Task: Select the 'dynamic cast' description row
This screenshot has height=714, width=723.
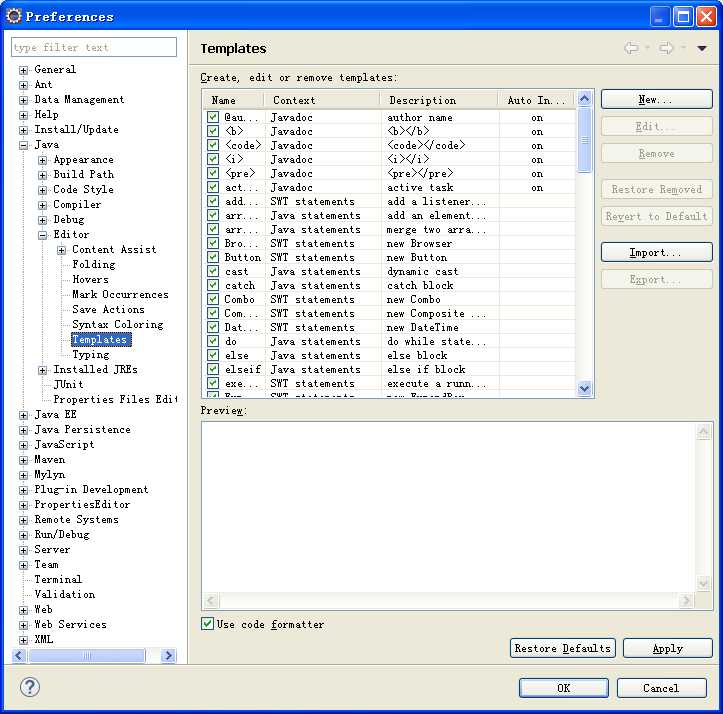Action: pyautogui.click(x=390, y=271)
